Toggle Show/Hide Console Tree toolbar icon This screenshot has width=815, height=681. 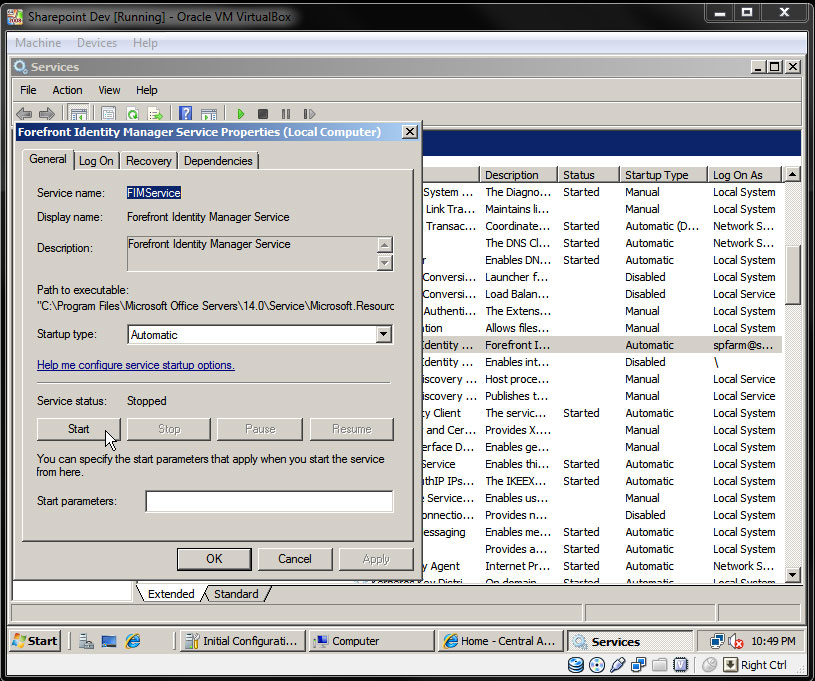tap(78, 113)
